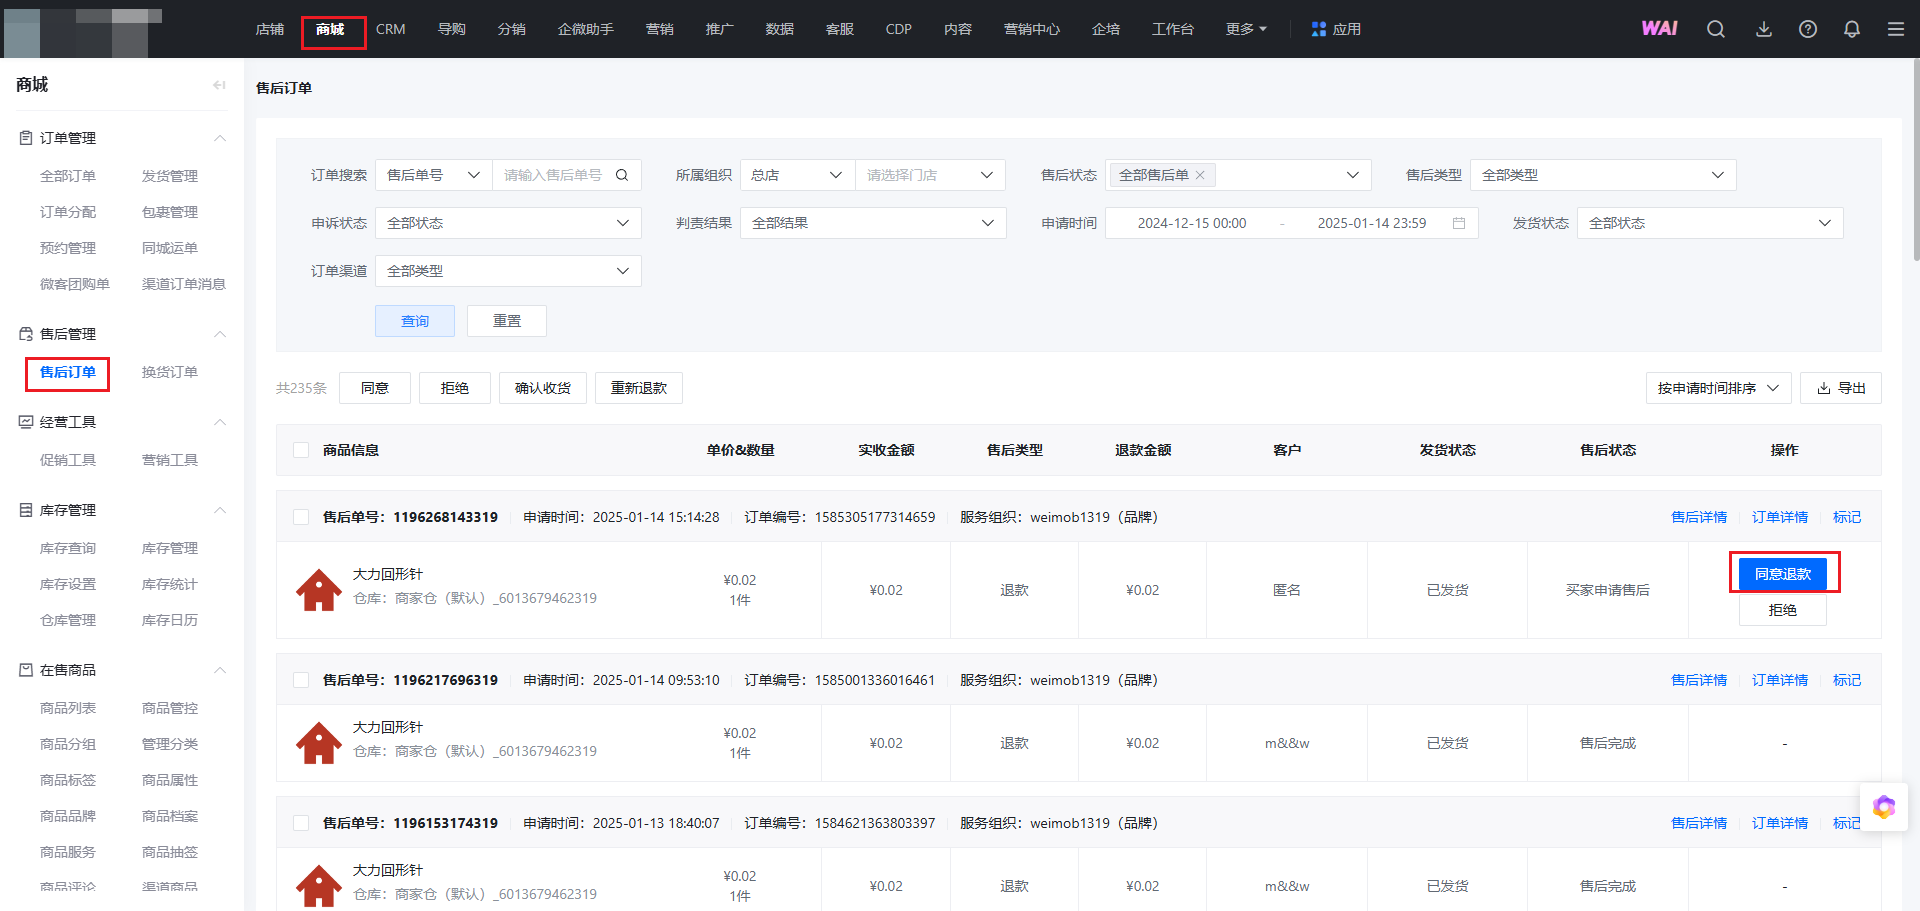Viewport: 1920px width, 911px height.
Task: Click the 查询 button
Action: tap(415, 321)
